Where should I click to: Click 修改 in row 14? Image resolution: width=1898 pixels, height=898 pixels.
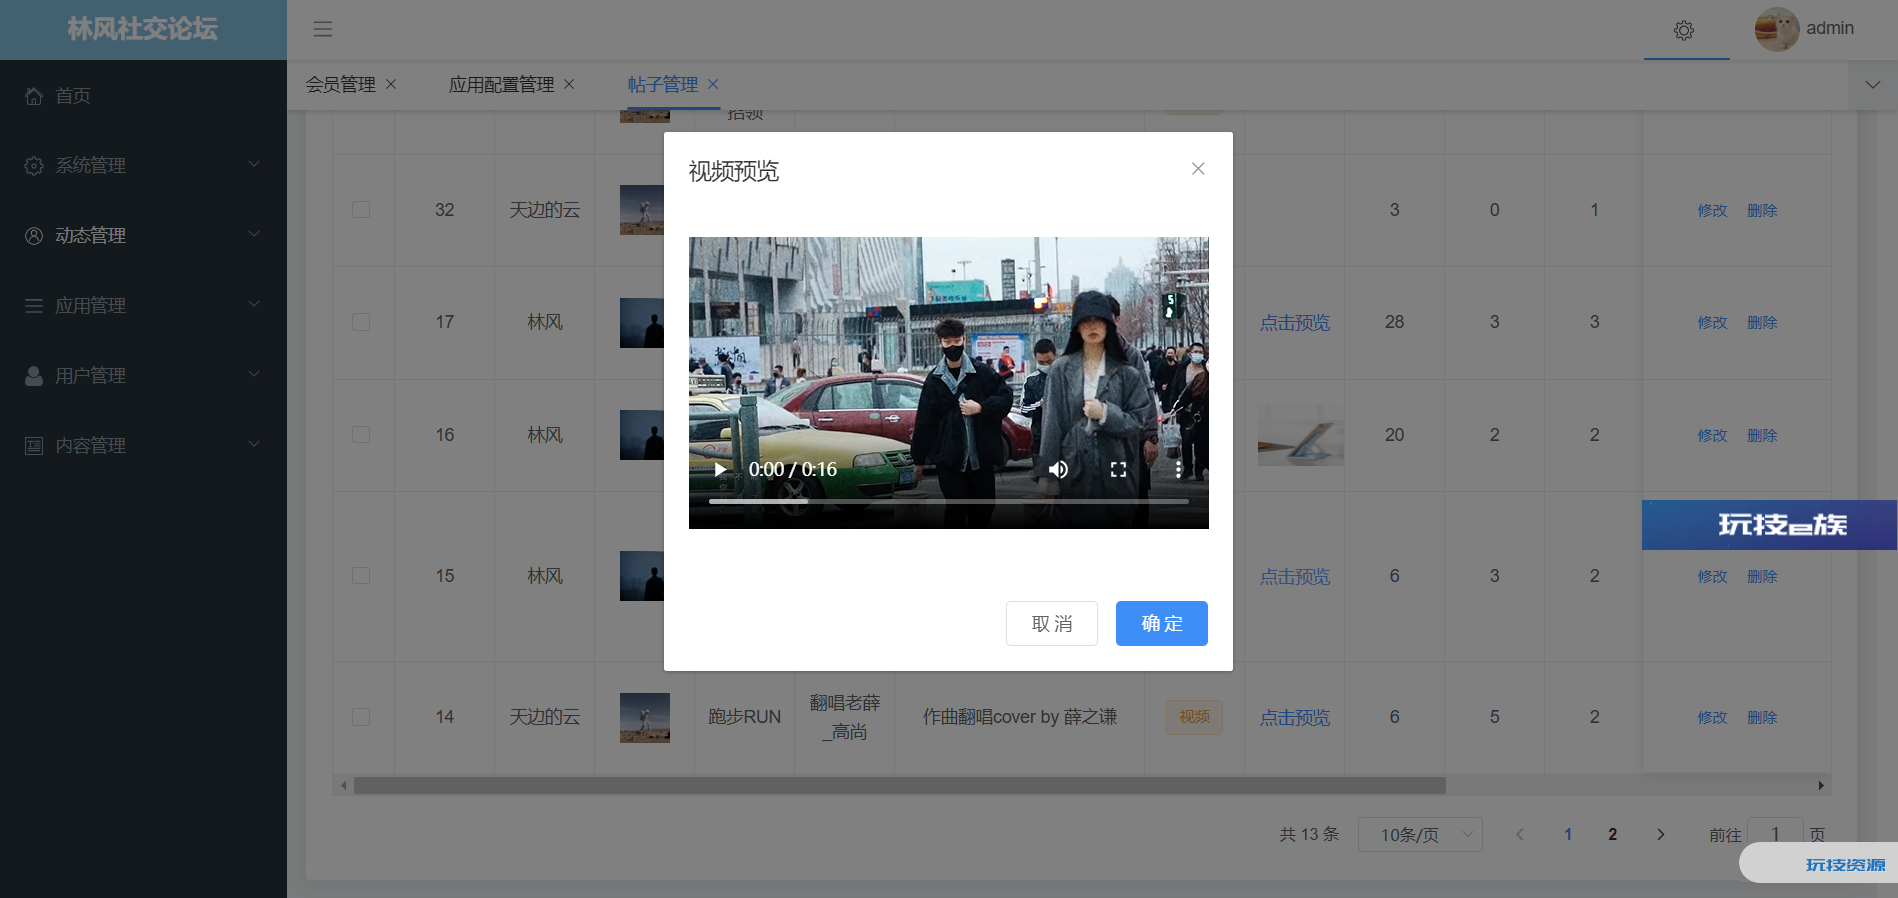tap(1712, 717)
